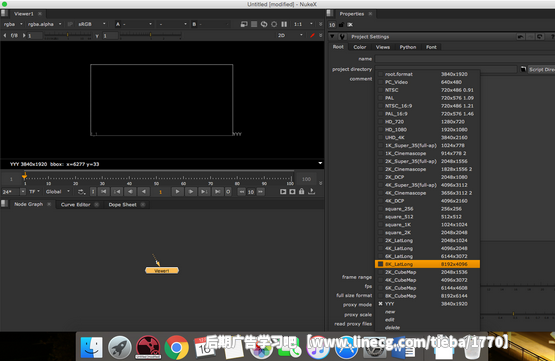This screenshot has height=361, width=555.
Task: Go to the first frame
Action: pyautogui.click(x=103, y=191)
